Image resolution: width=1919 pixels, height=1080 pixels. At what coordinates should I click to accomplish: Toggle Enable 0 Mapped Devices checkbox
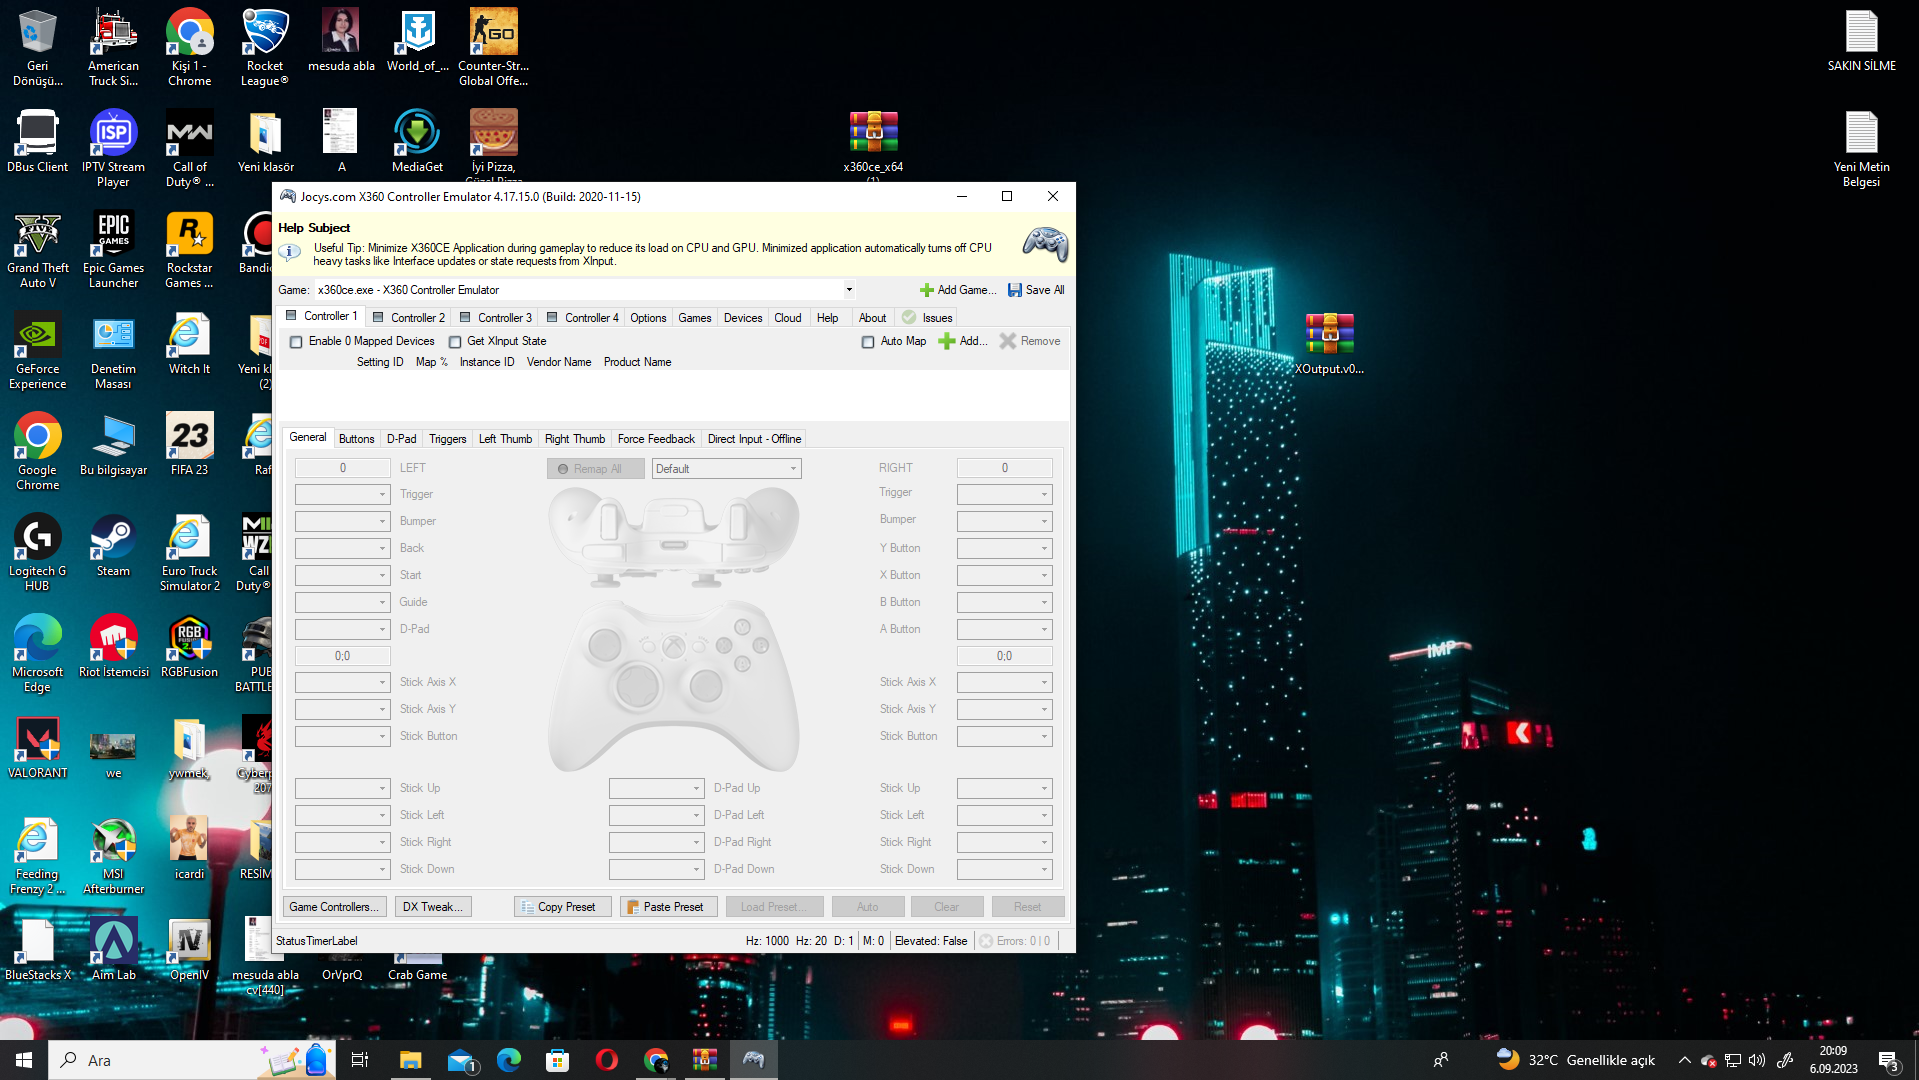(x=296, y=342)
